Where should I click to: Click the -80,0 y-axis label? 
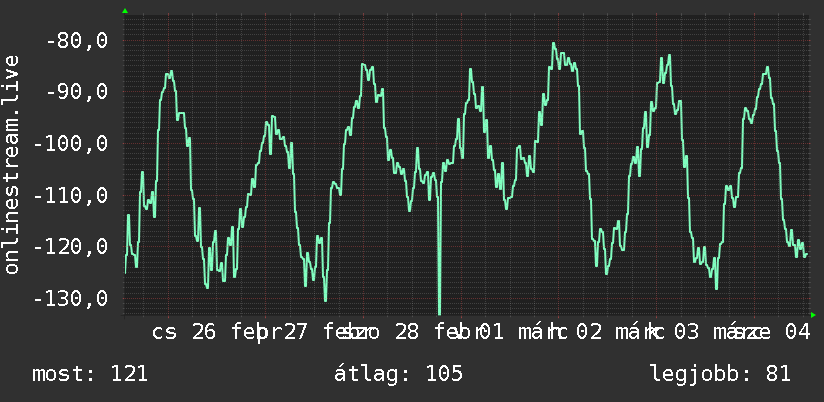77,41
